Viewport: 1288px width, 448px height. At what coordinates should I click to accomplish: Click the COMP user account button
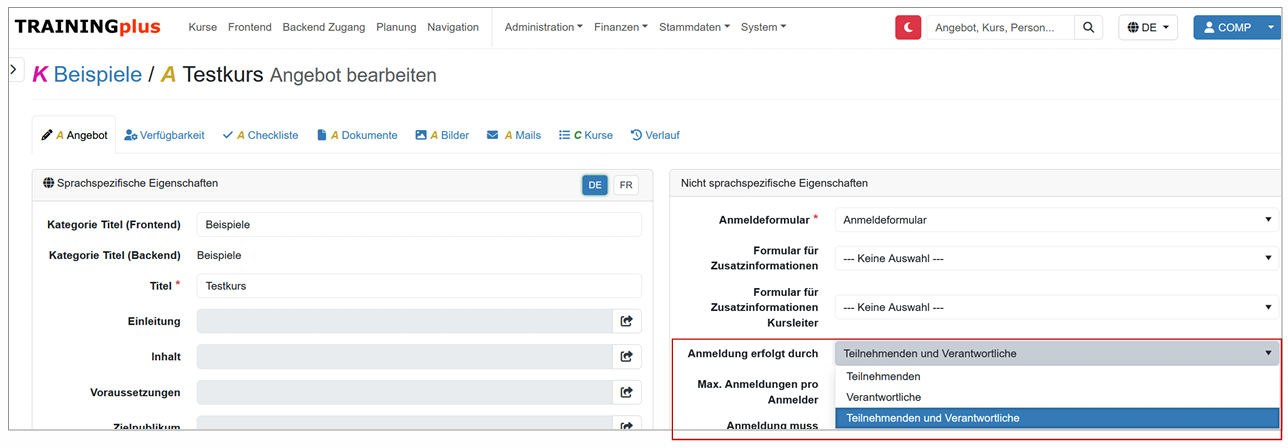(x=1235, y=28)
